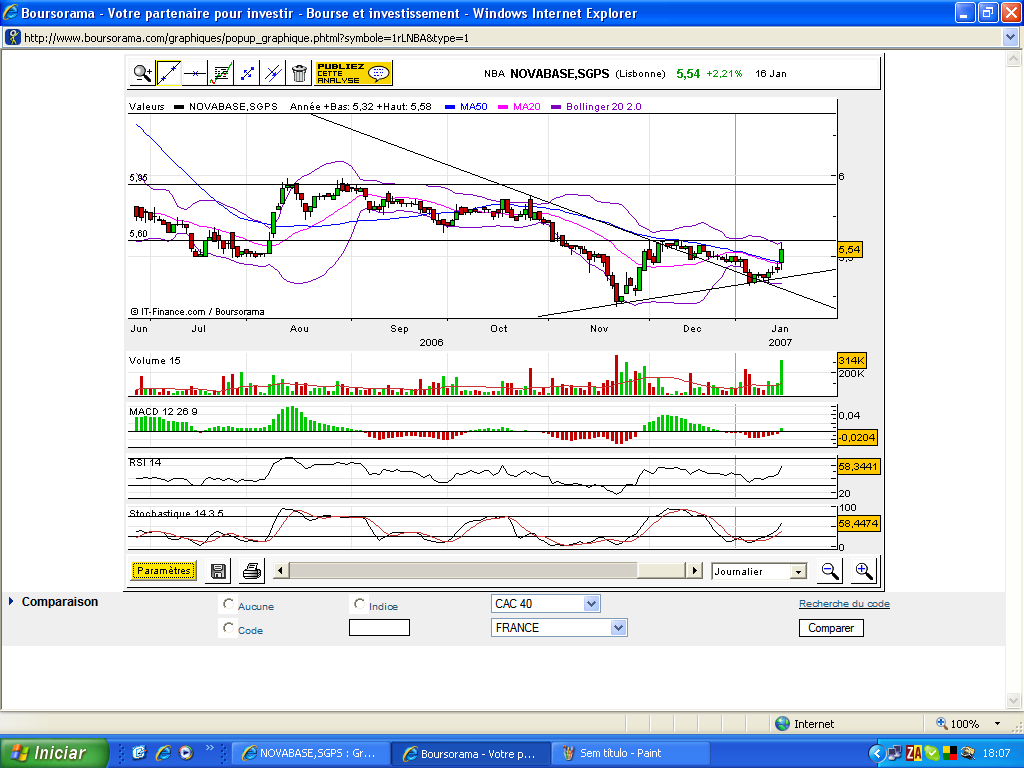Click the code input field
1024x768 pixels.
pos(379,628)
